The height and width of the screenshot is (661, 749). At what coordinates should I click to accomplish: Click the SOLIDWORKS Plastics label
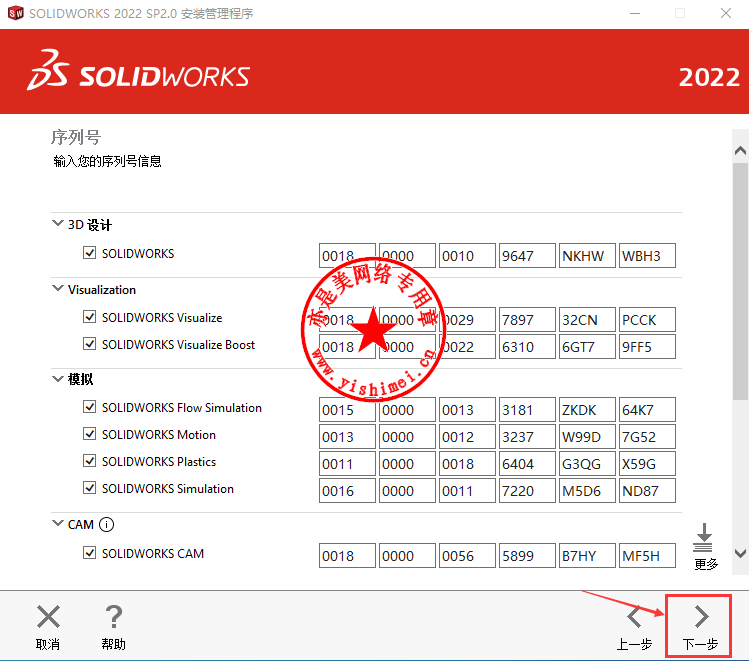(x=159, y=462)
